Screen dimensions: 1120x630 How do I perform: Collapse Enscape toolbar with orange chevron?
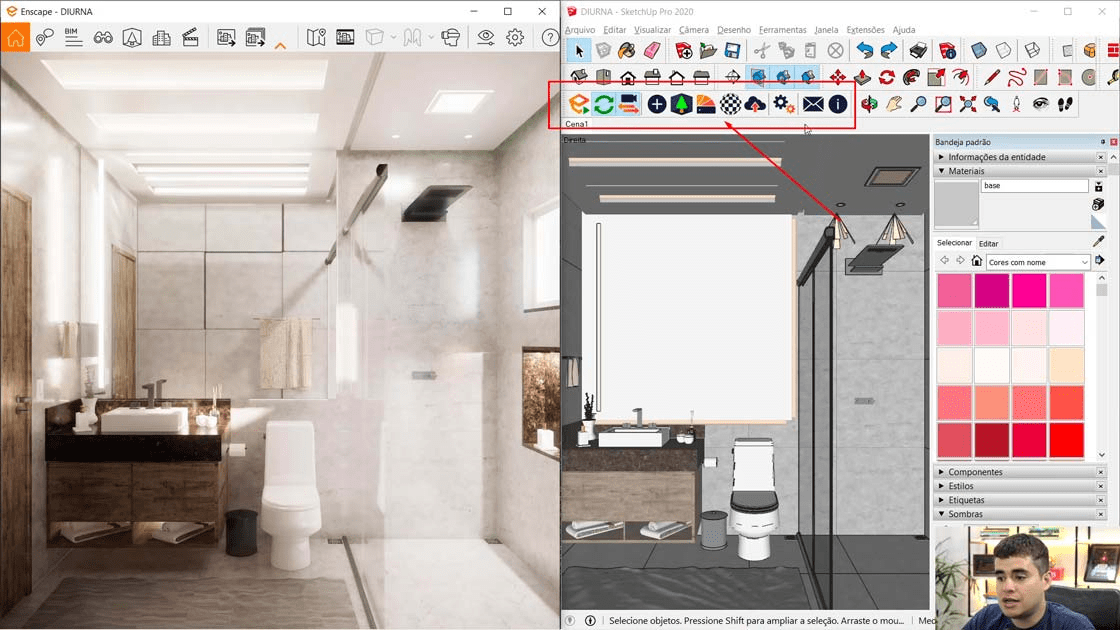[280, 46]
